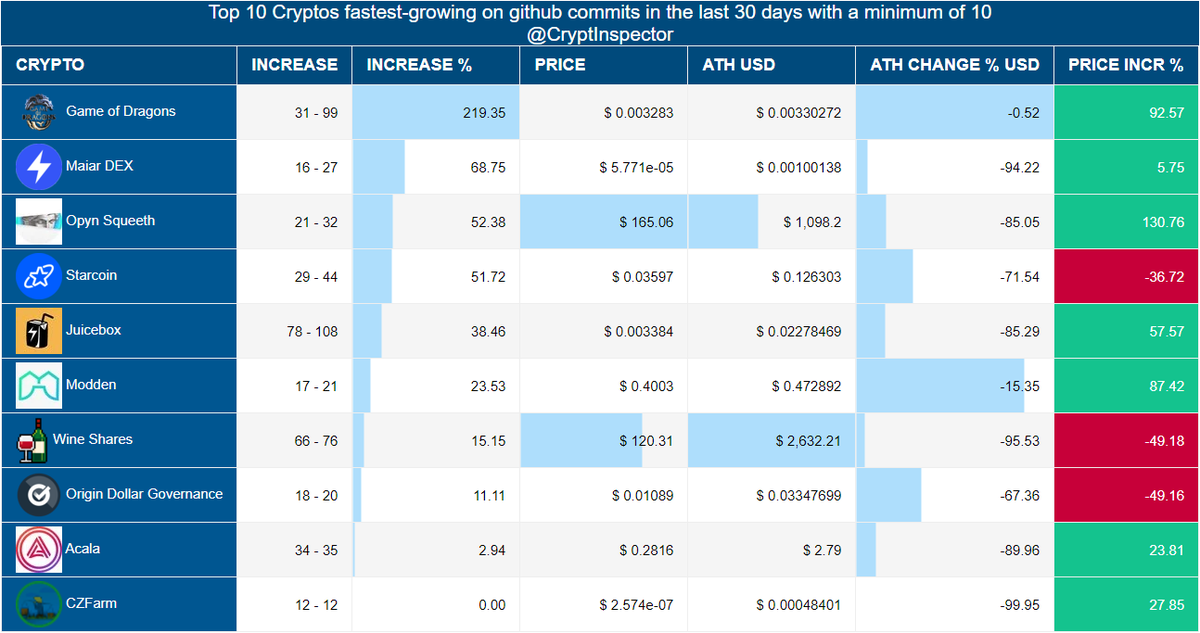
Task: Select the CRYPTO column header
Action: [x=119, y=65]
